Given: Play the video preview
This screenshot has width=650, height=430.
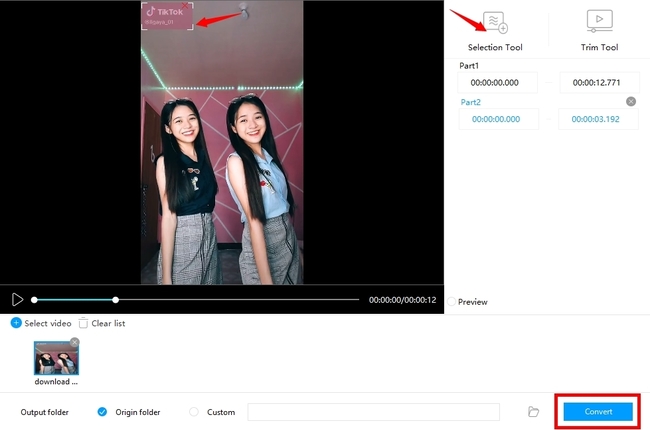Looking at the screenshot, I should [x=17, y=299].
